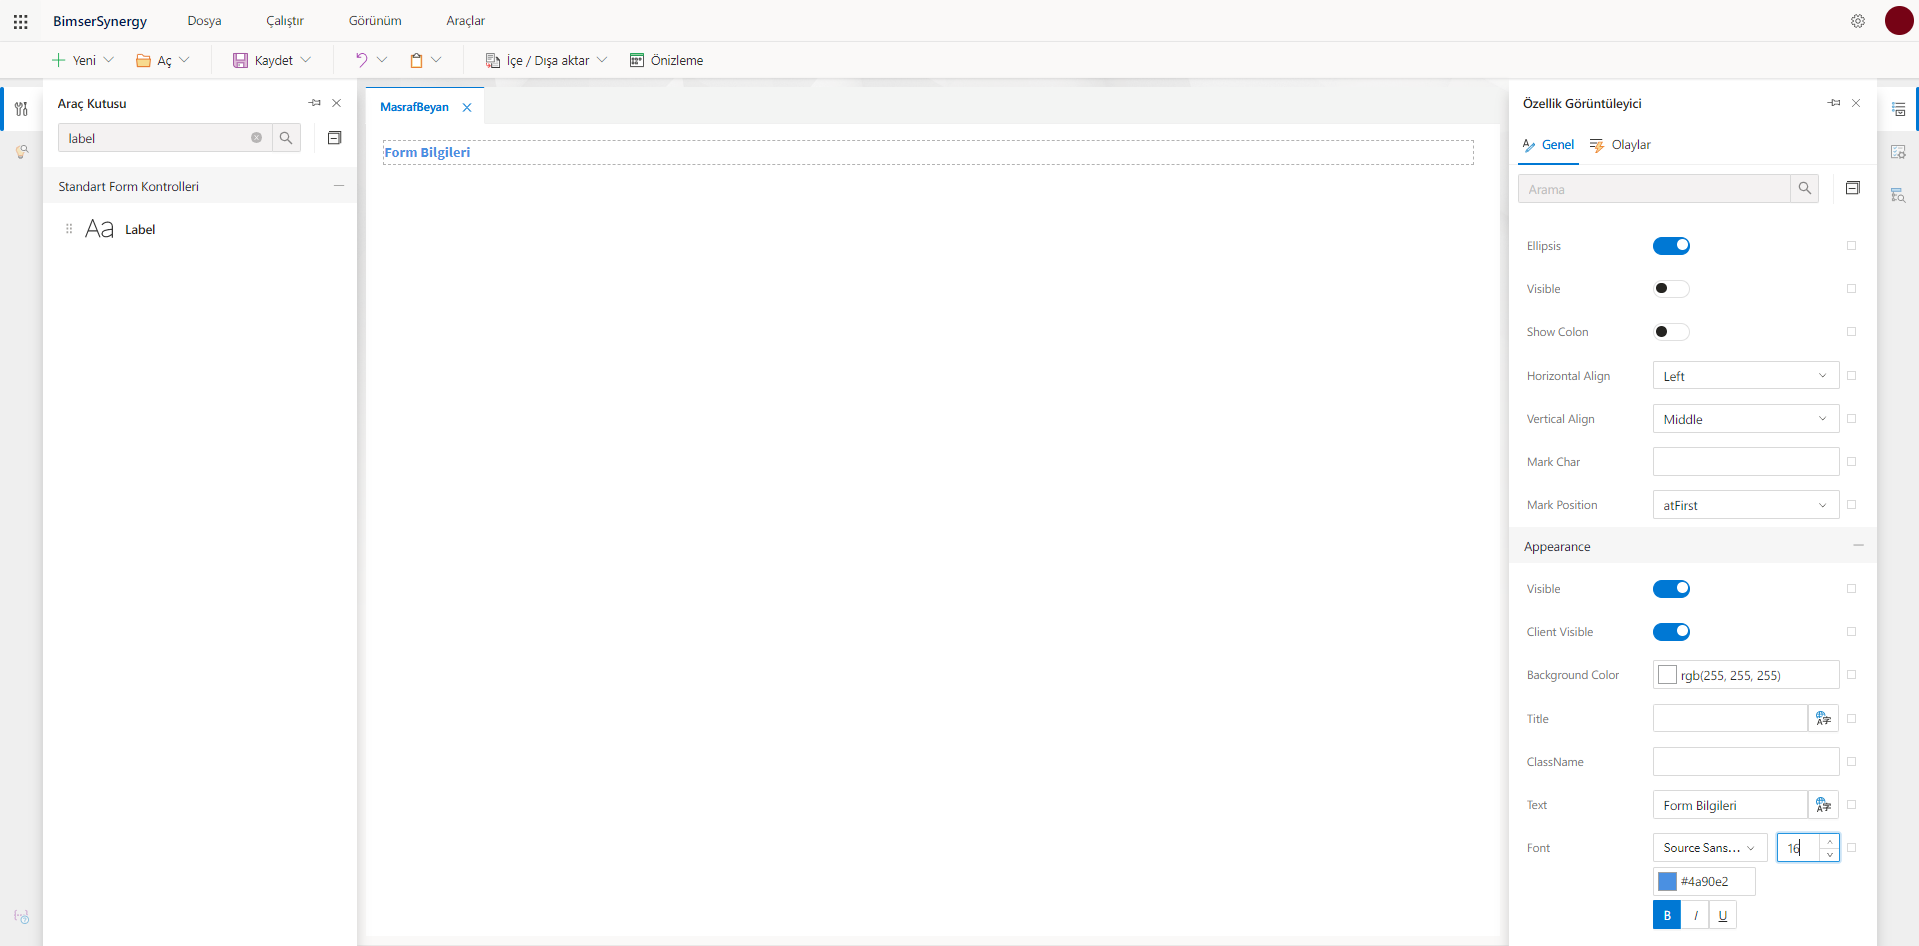
Task: Toggle the Client Visible switch
Action: 1671,632
